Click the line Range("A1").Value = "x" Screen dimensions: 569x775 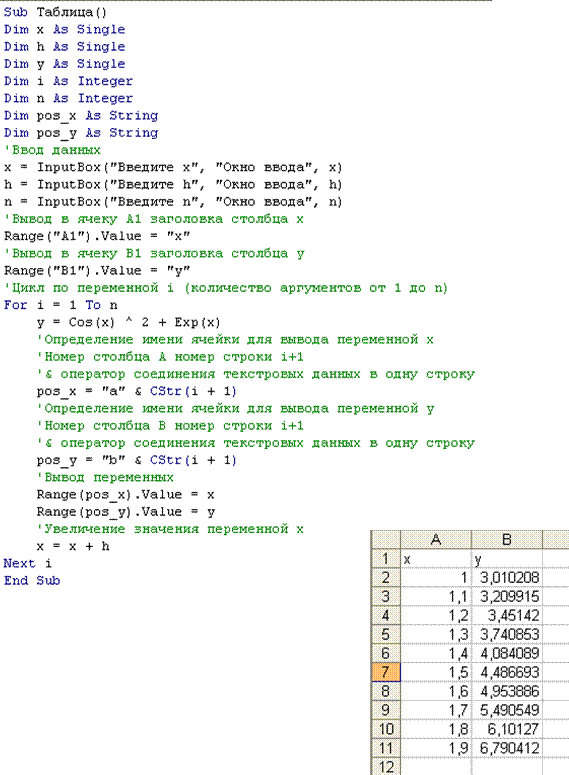[x=97, y=236]
